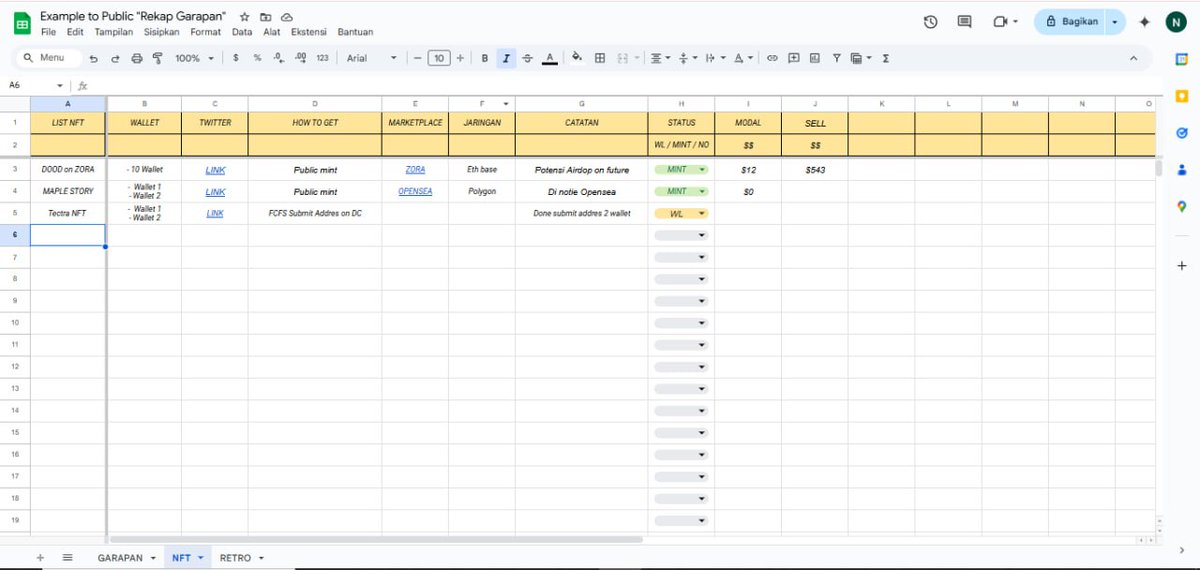Open text rotation dropdown
The width and height of the screenshot is (1200, 570).
[743, 58]
